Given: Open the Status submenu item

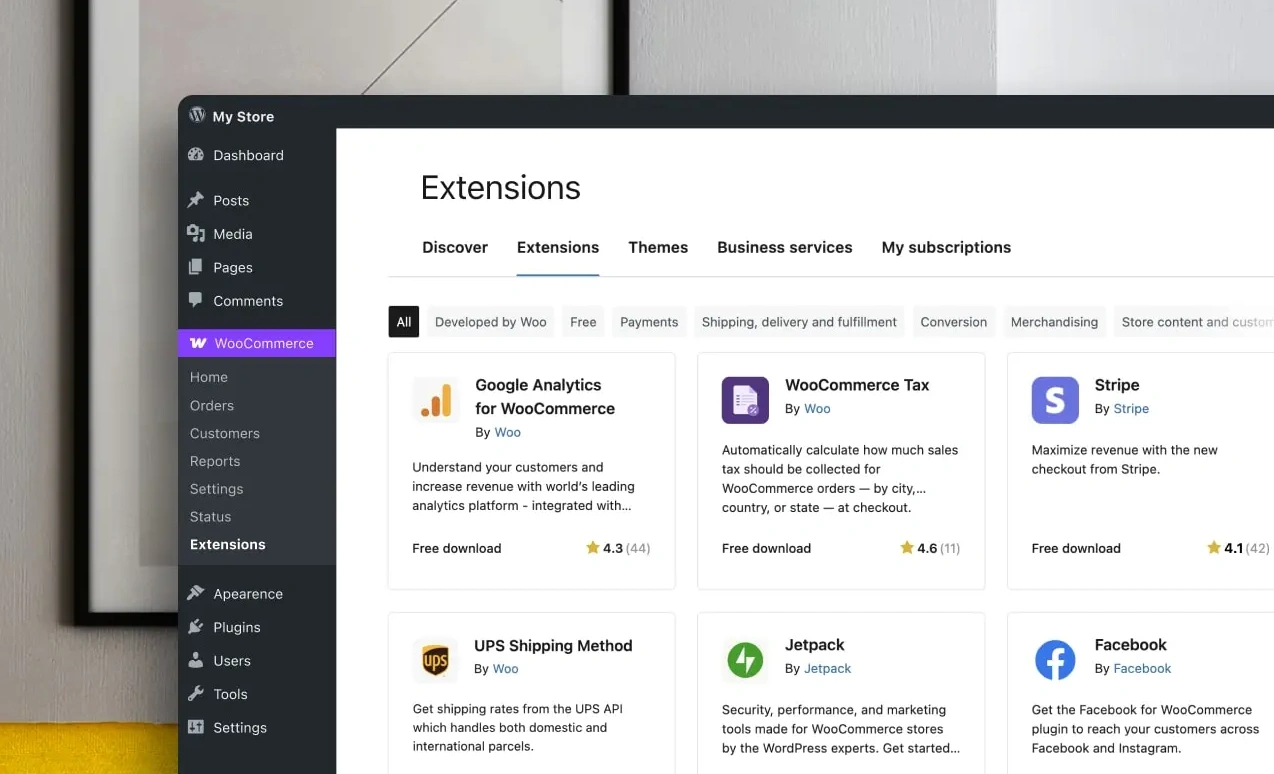Looking at the screenshot, I should click(211, 516).
